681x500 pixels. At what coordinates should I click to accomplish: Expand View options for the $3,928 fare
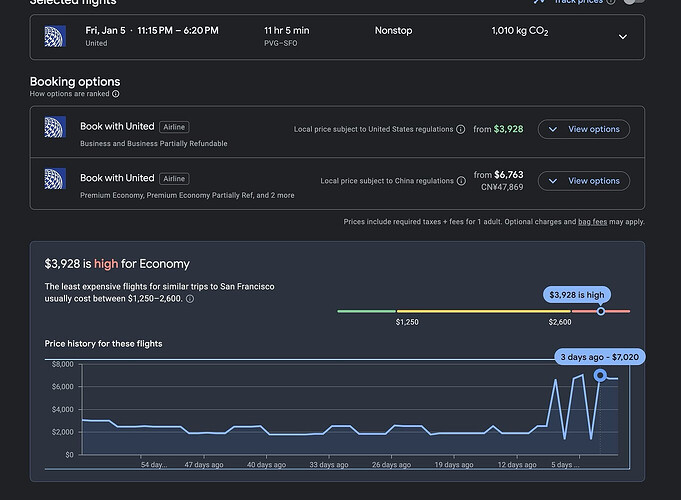584,129
